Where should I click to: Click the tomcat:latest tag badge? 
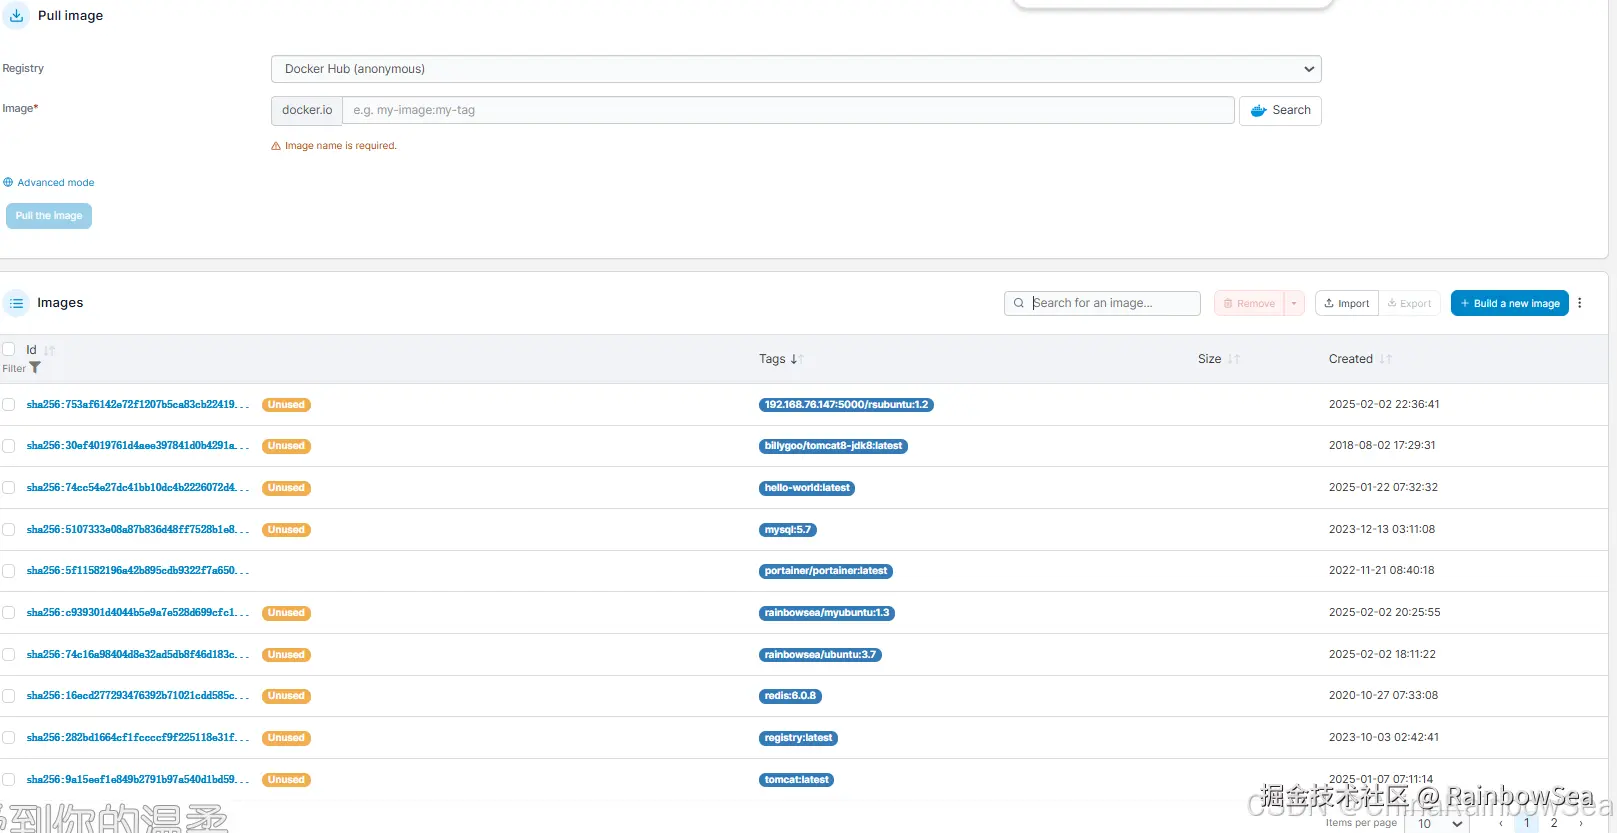797,780
